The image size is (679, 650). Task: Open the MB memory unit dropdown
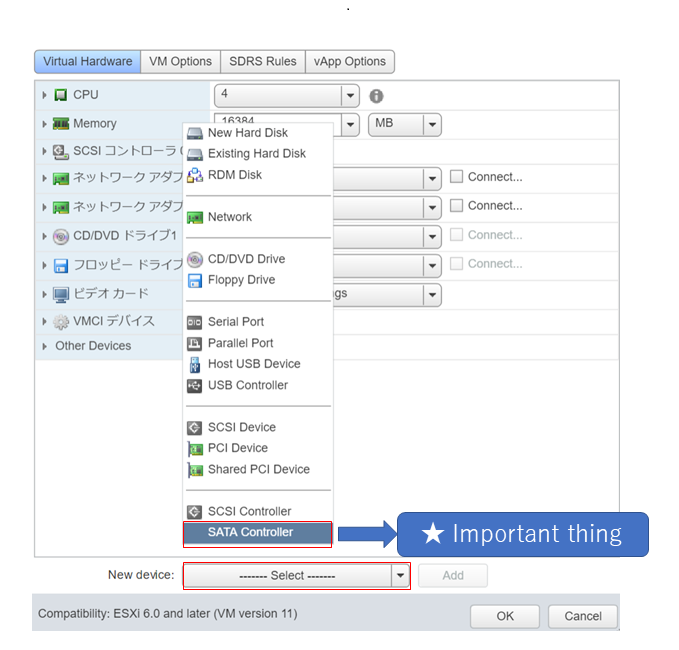point(404,125)
